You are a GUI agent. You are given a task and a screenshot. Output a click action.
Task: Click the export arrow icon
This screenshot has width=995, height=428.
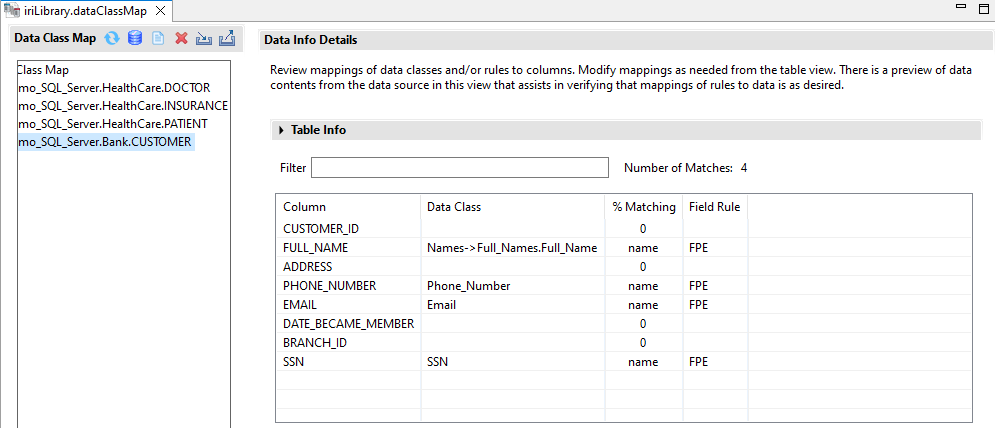[x=226, y=39]
